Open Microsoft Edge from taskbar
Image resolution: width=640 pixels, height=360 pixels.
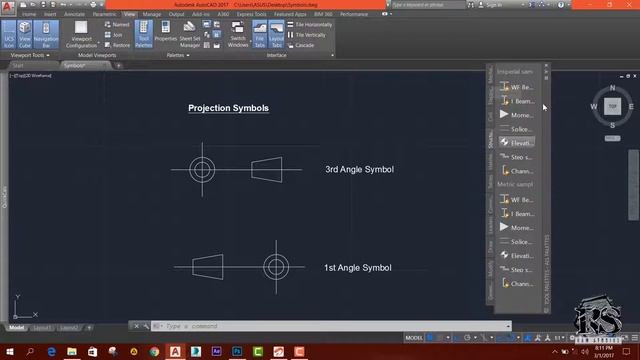tap(51, 351)
